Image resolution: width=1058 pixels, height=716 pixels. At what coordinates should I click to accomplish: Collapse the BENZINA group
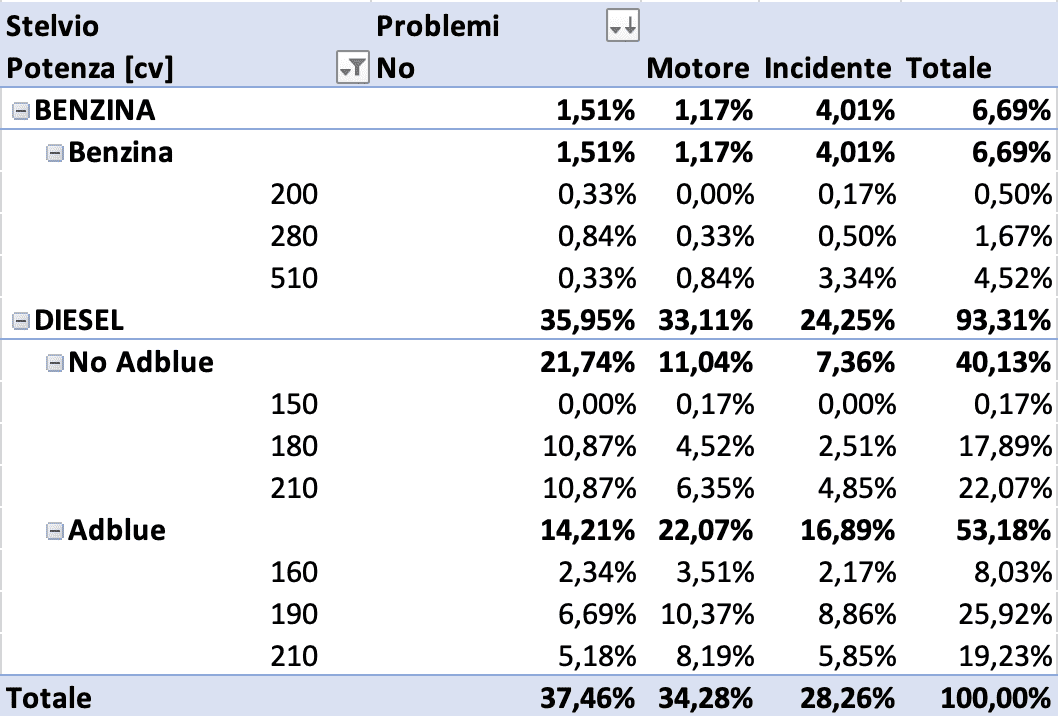tap(20, 110)
